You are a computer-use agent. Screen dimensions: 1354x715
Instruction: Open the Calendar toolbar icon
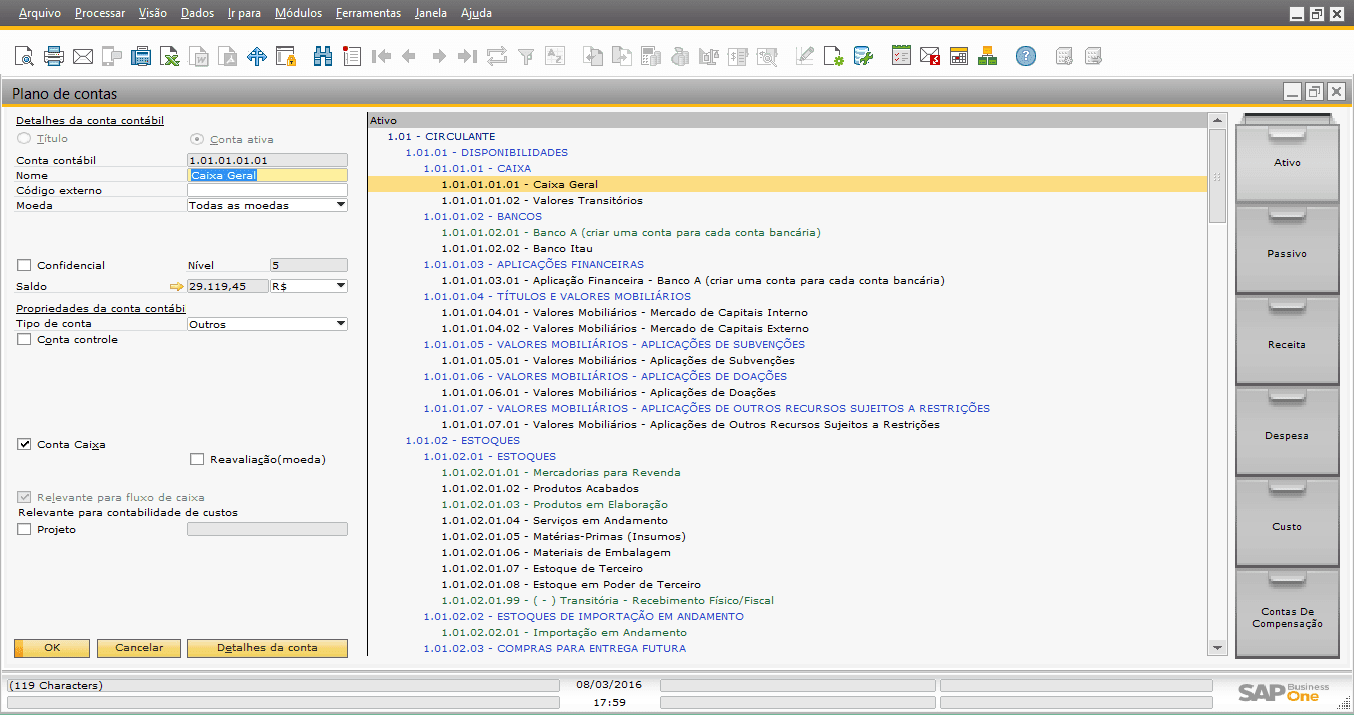959,56
